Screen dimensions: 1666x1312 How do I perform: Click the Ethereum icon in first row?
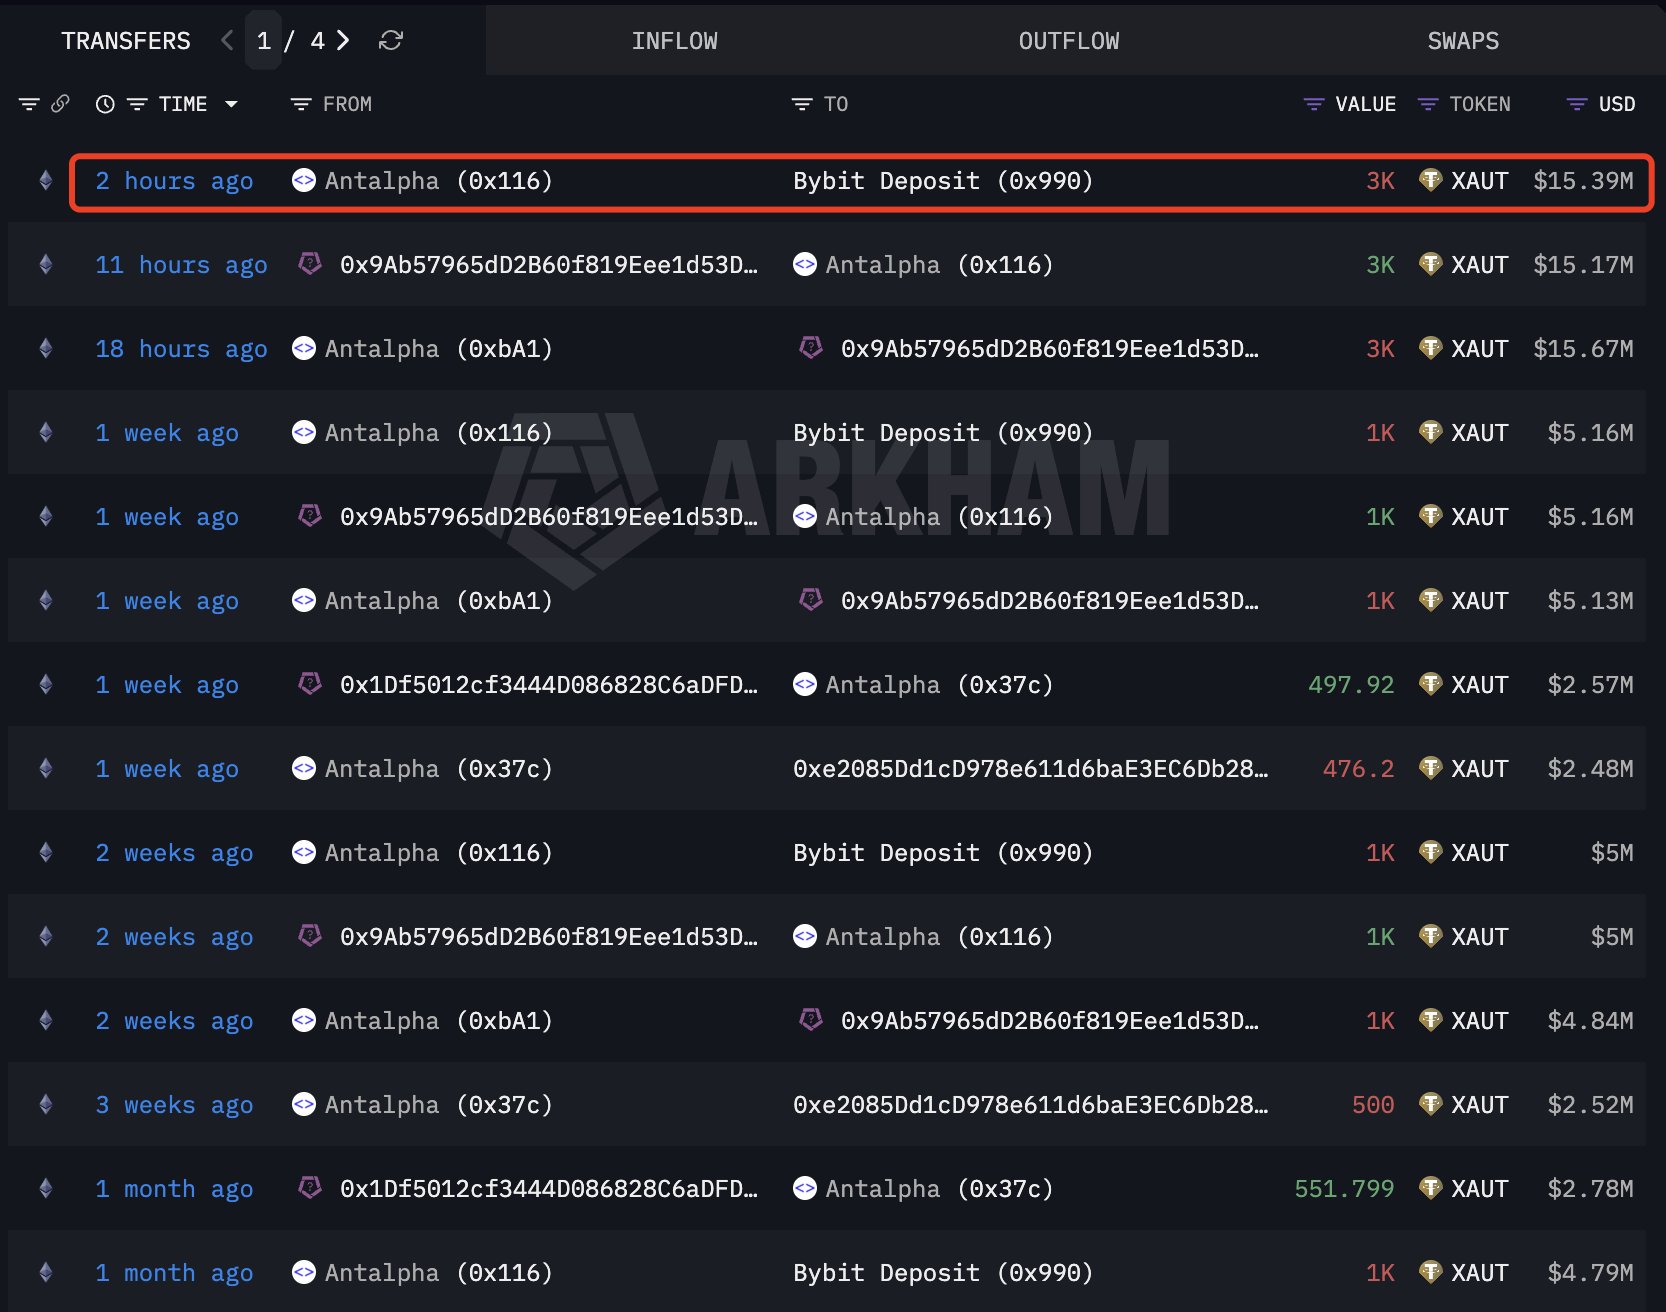click(x=45, y=181)
